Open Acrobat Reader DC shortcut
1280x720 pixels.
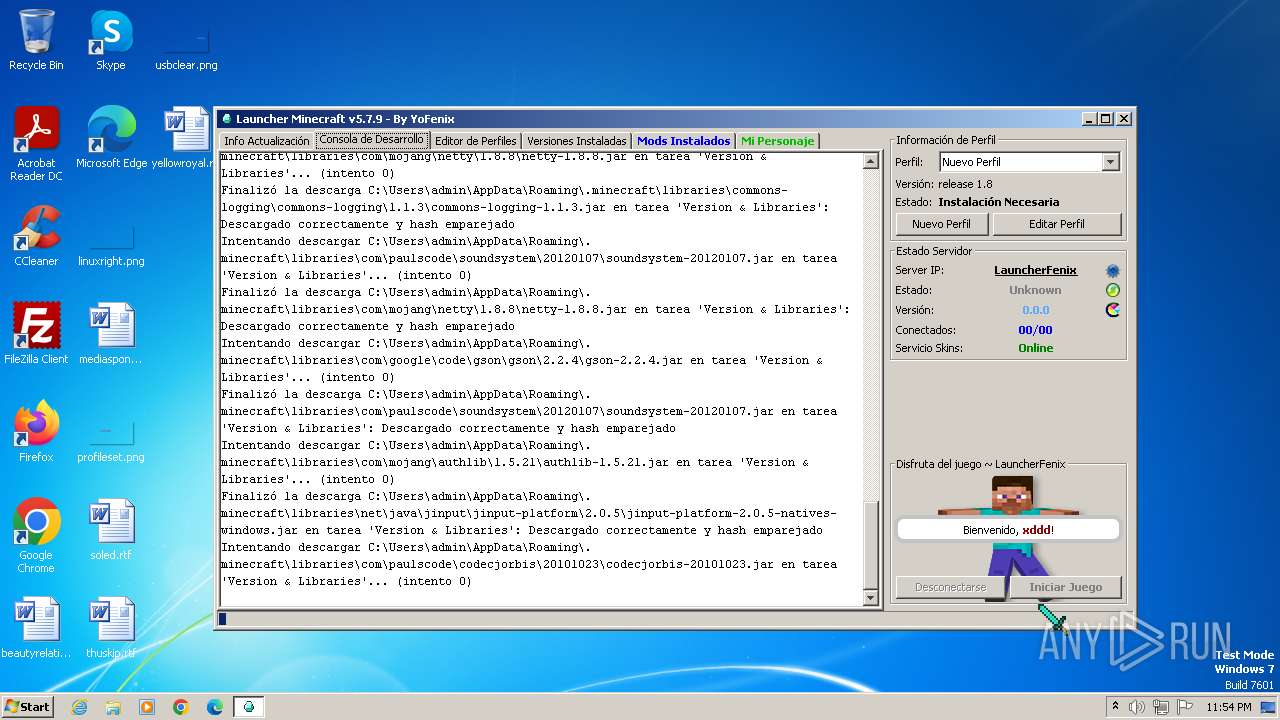36,144
